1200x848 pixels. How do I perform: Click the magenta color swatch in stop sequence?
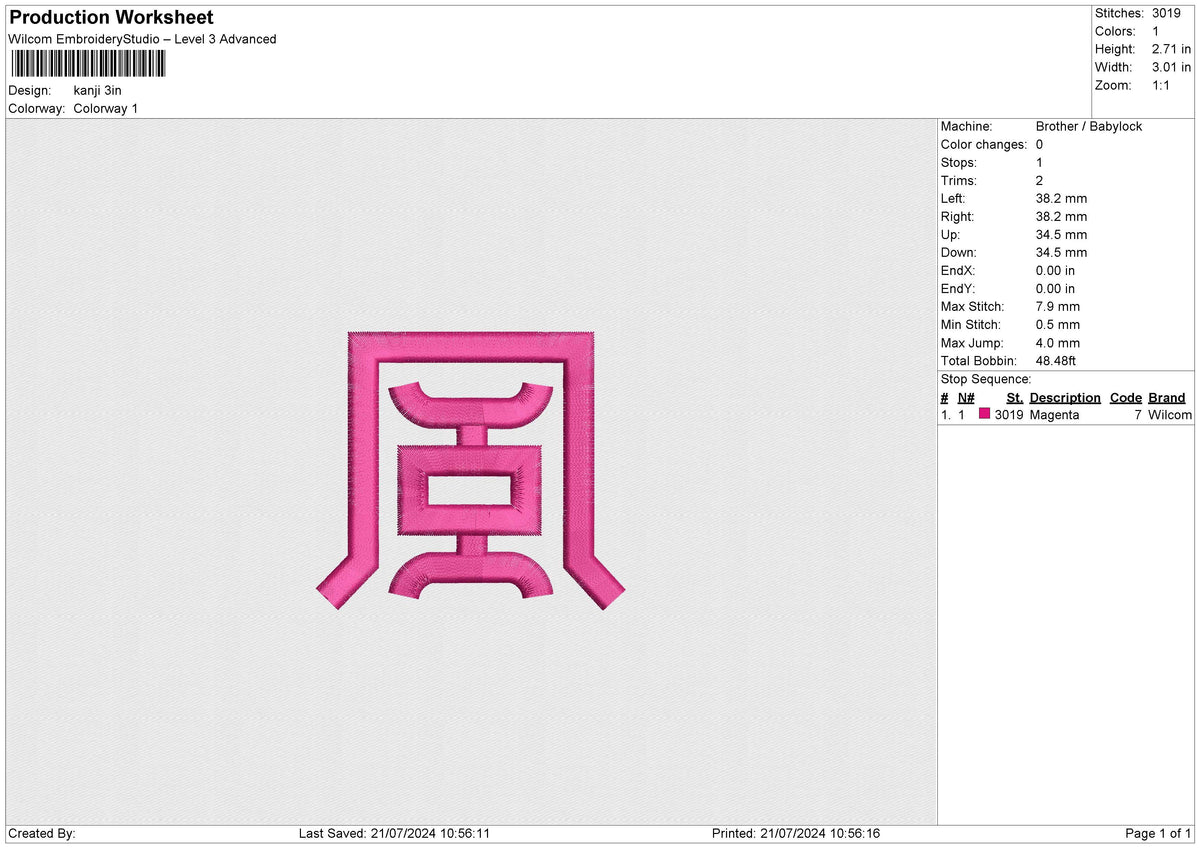click(985, 415)
